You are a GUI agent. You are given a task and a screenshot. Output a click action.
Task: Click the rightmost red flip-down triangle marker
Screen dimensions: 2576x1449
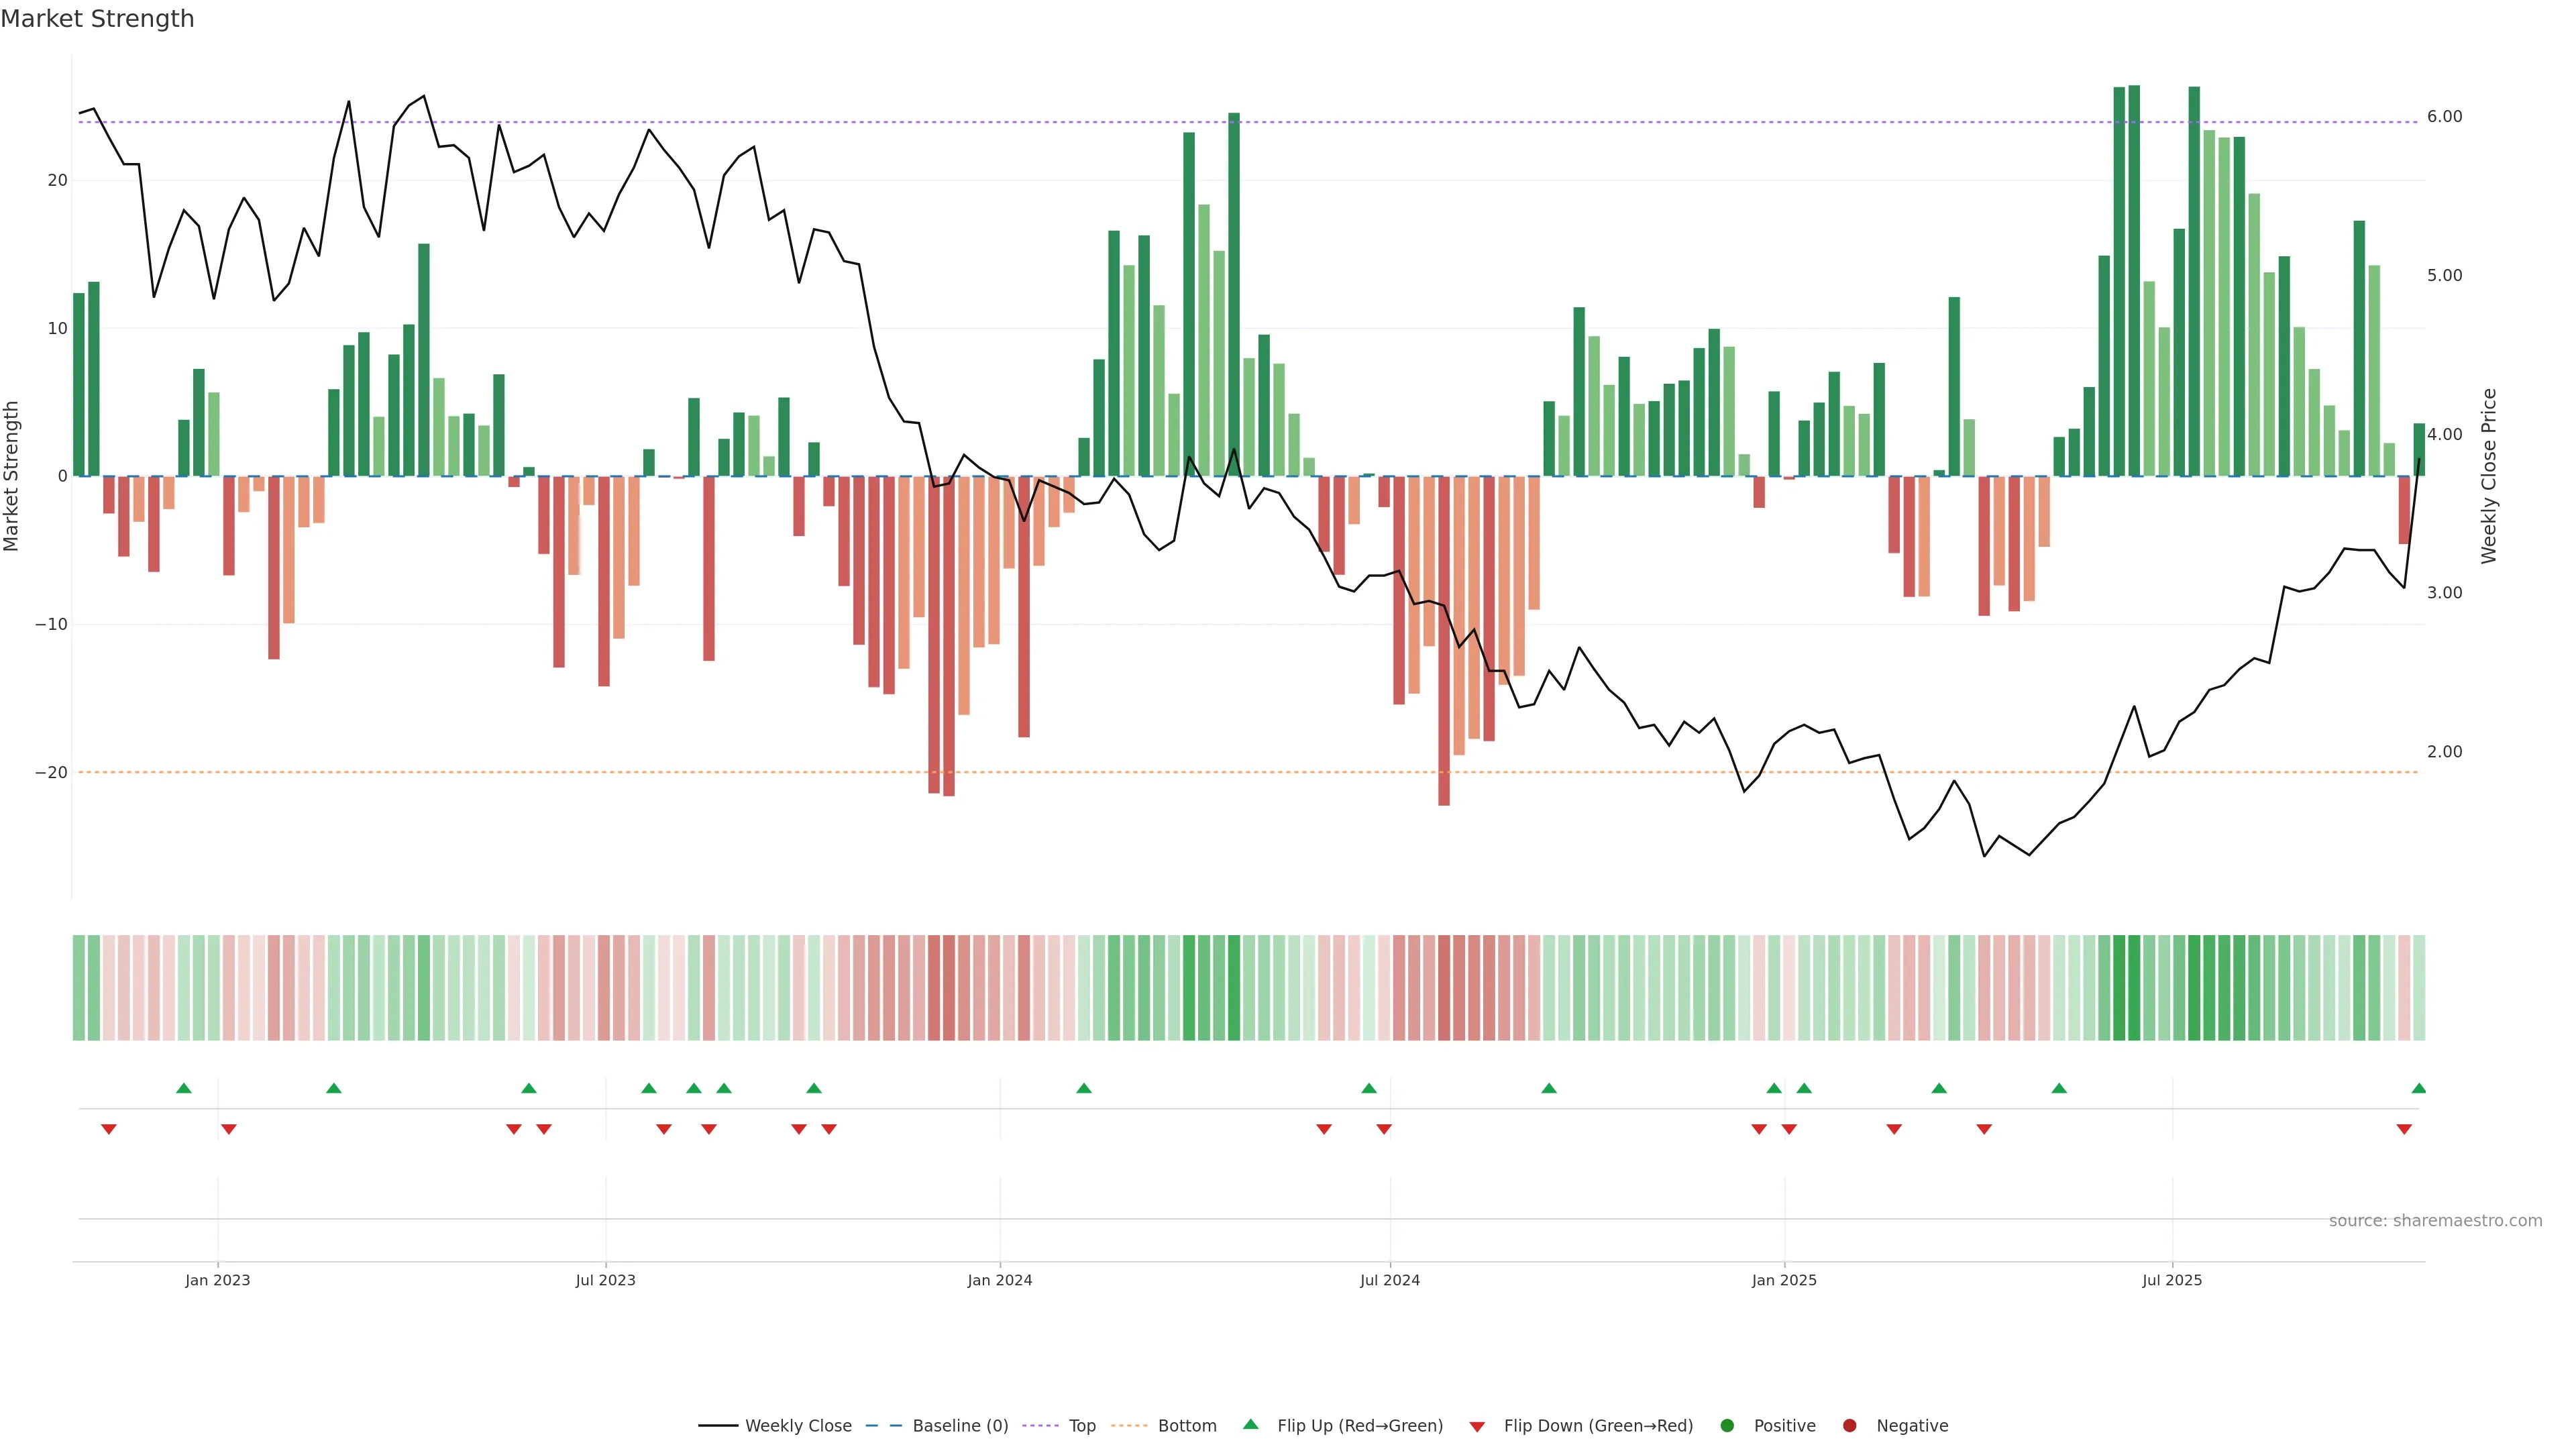[2404, 1129]
